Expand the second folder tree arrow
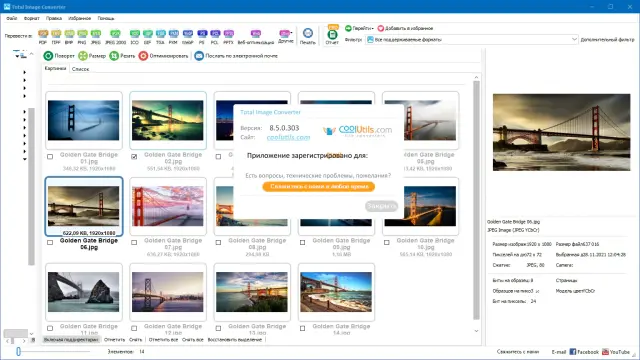 [24, 80]
